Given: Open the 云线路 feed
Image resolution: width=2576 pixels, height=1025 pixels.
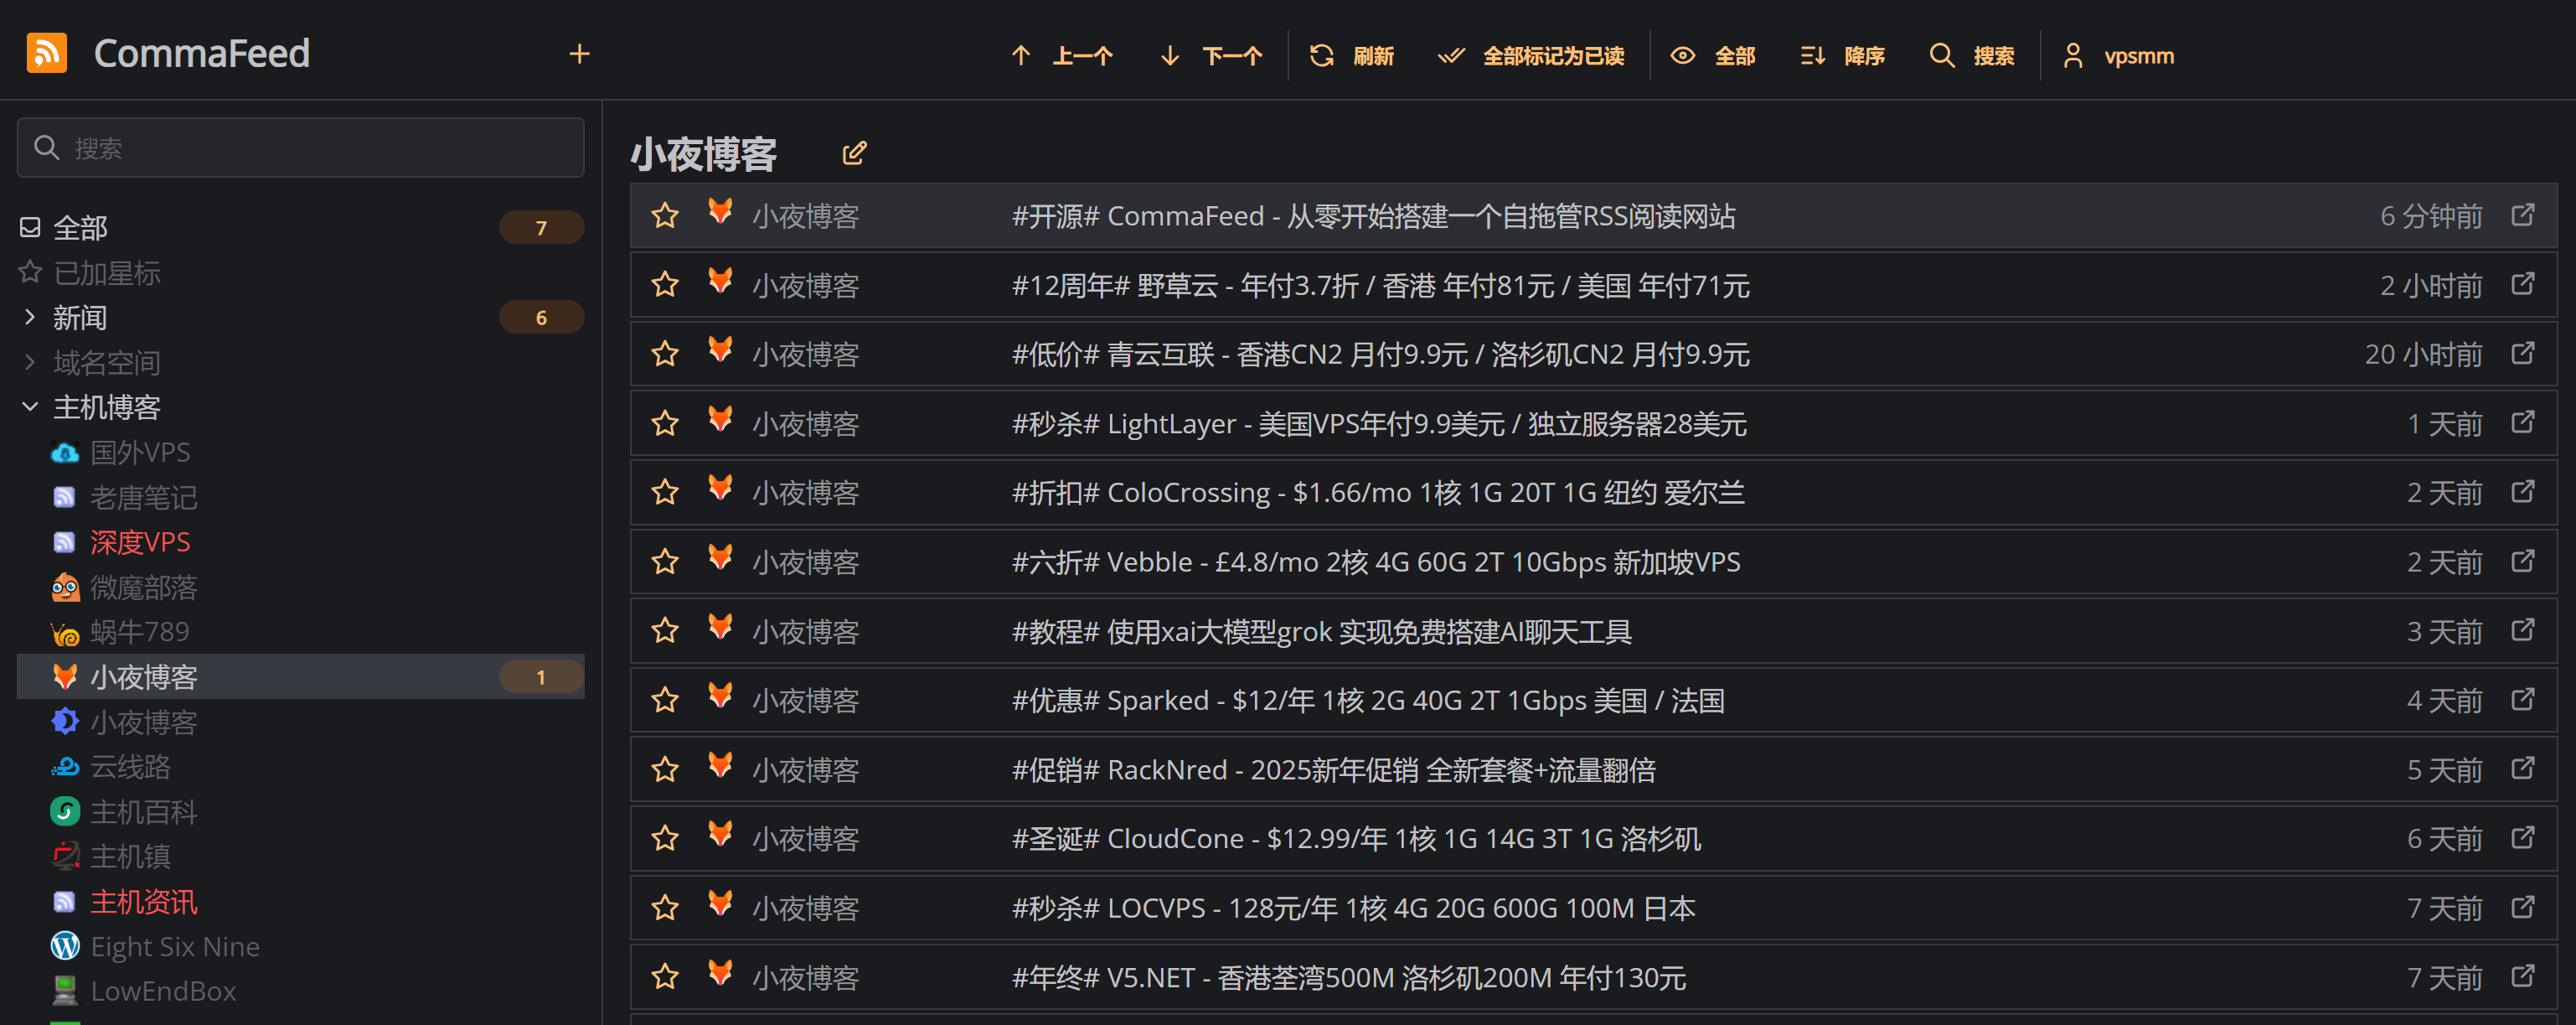Looking at the screenshot, I should coord(300,767).
